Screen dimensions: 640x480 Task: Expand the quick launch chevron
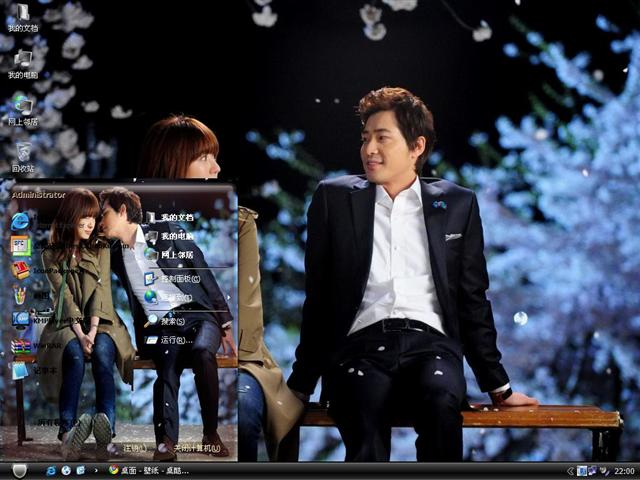click(x=96, y=471)
